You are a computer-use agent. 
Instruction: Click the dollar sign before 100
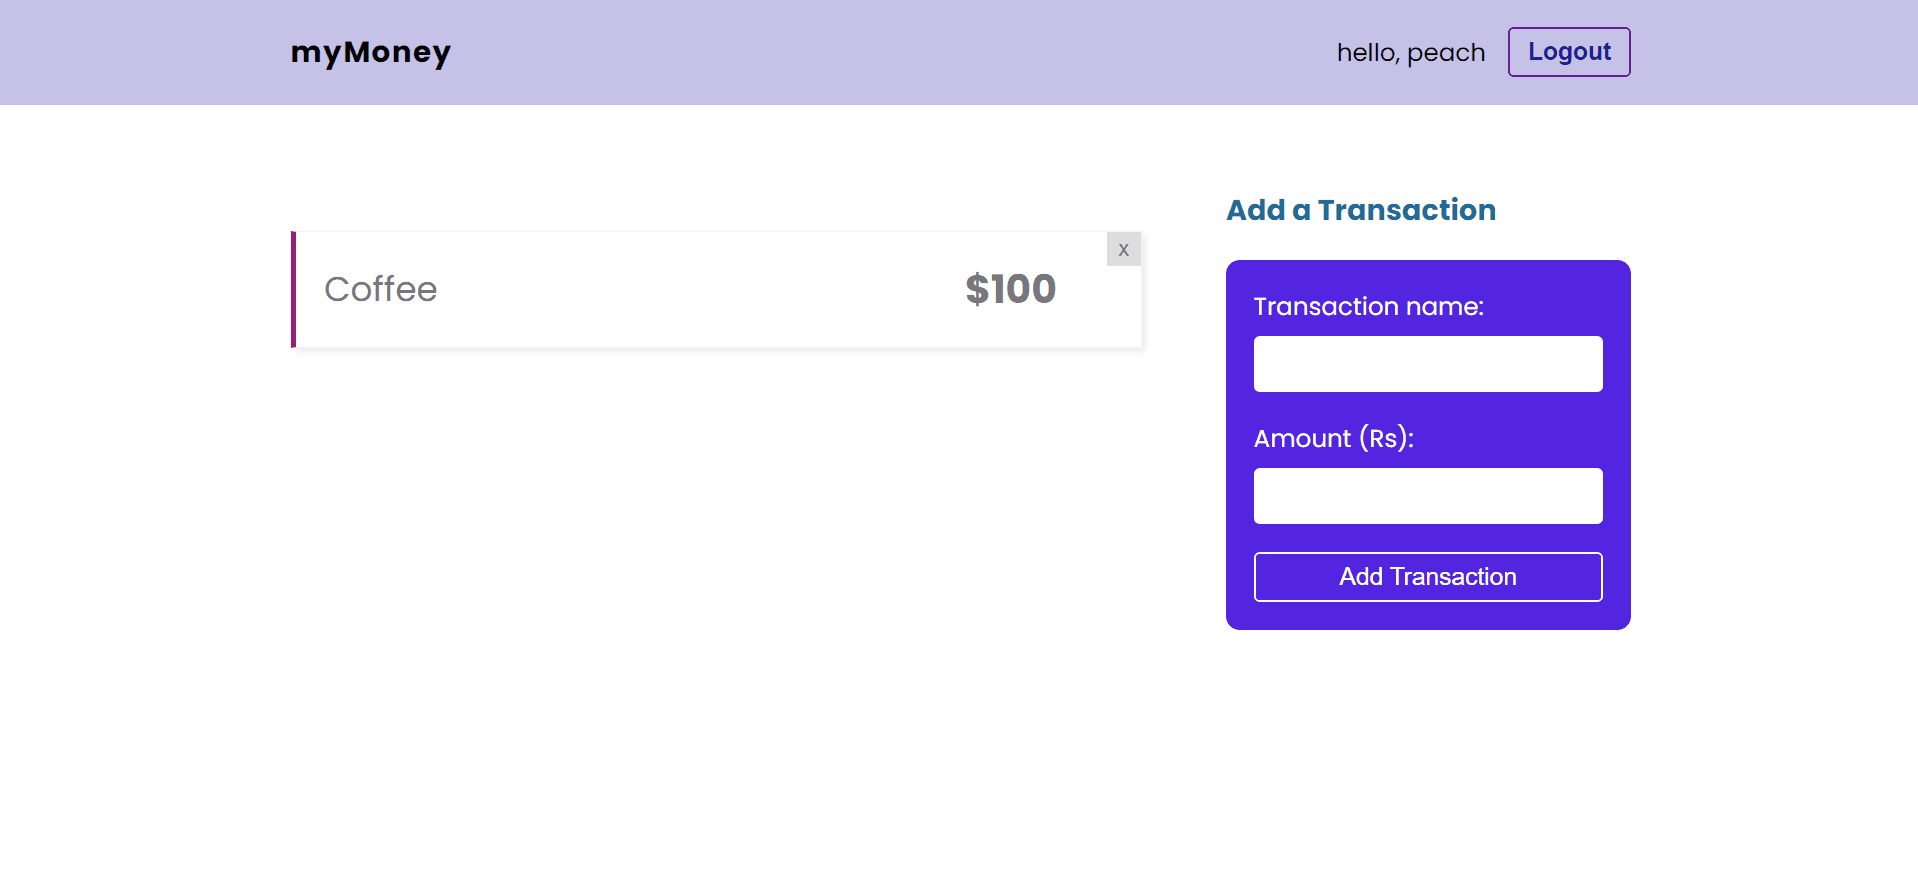976,289
